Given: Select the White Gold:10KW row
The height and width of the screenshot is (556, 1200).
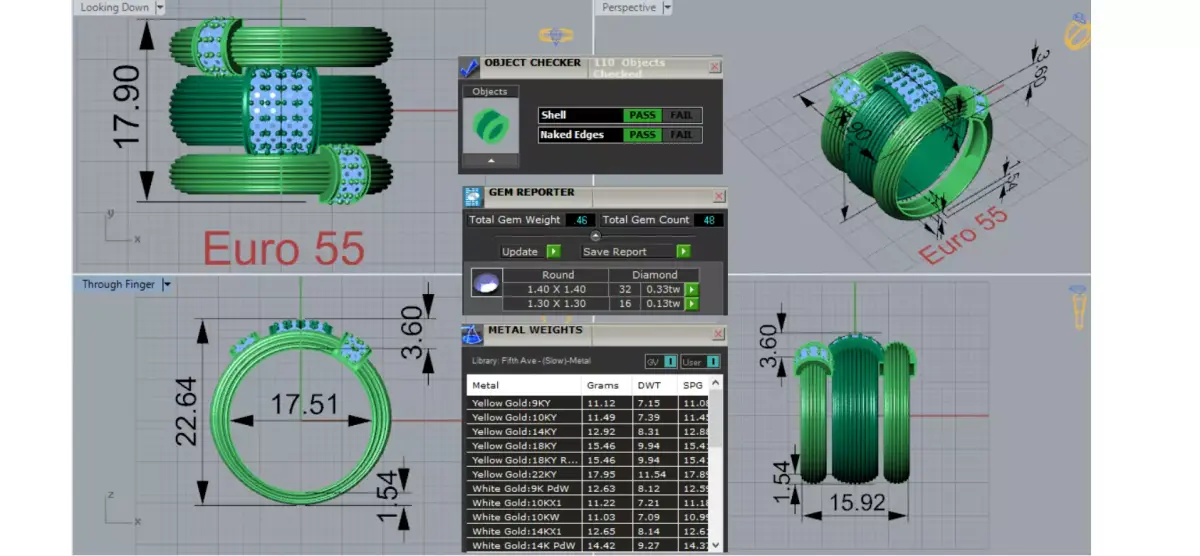Looking at the screenshot, I should (x=589, y=517).
